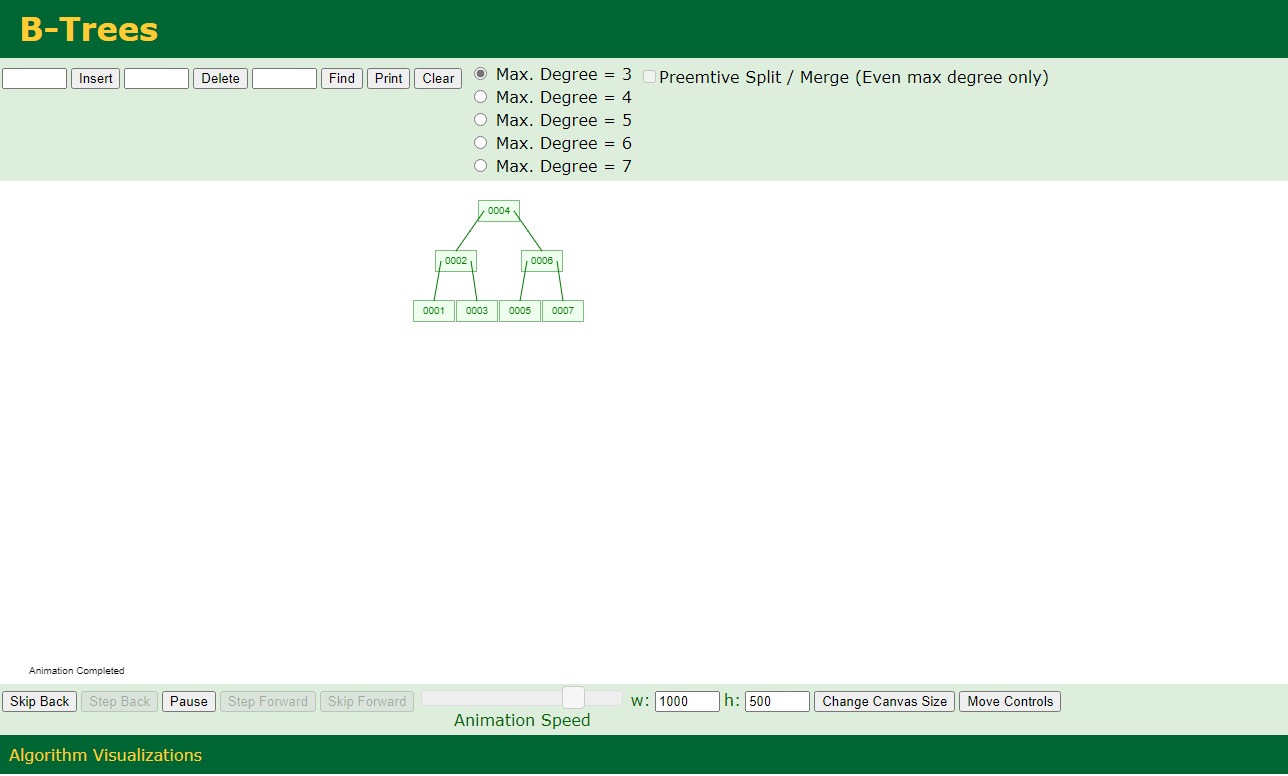Viewport: 1288px width, 776px height.
Task: Click the Move Controls button
Action: click(x=1009, y=701)
